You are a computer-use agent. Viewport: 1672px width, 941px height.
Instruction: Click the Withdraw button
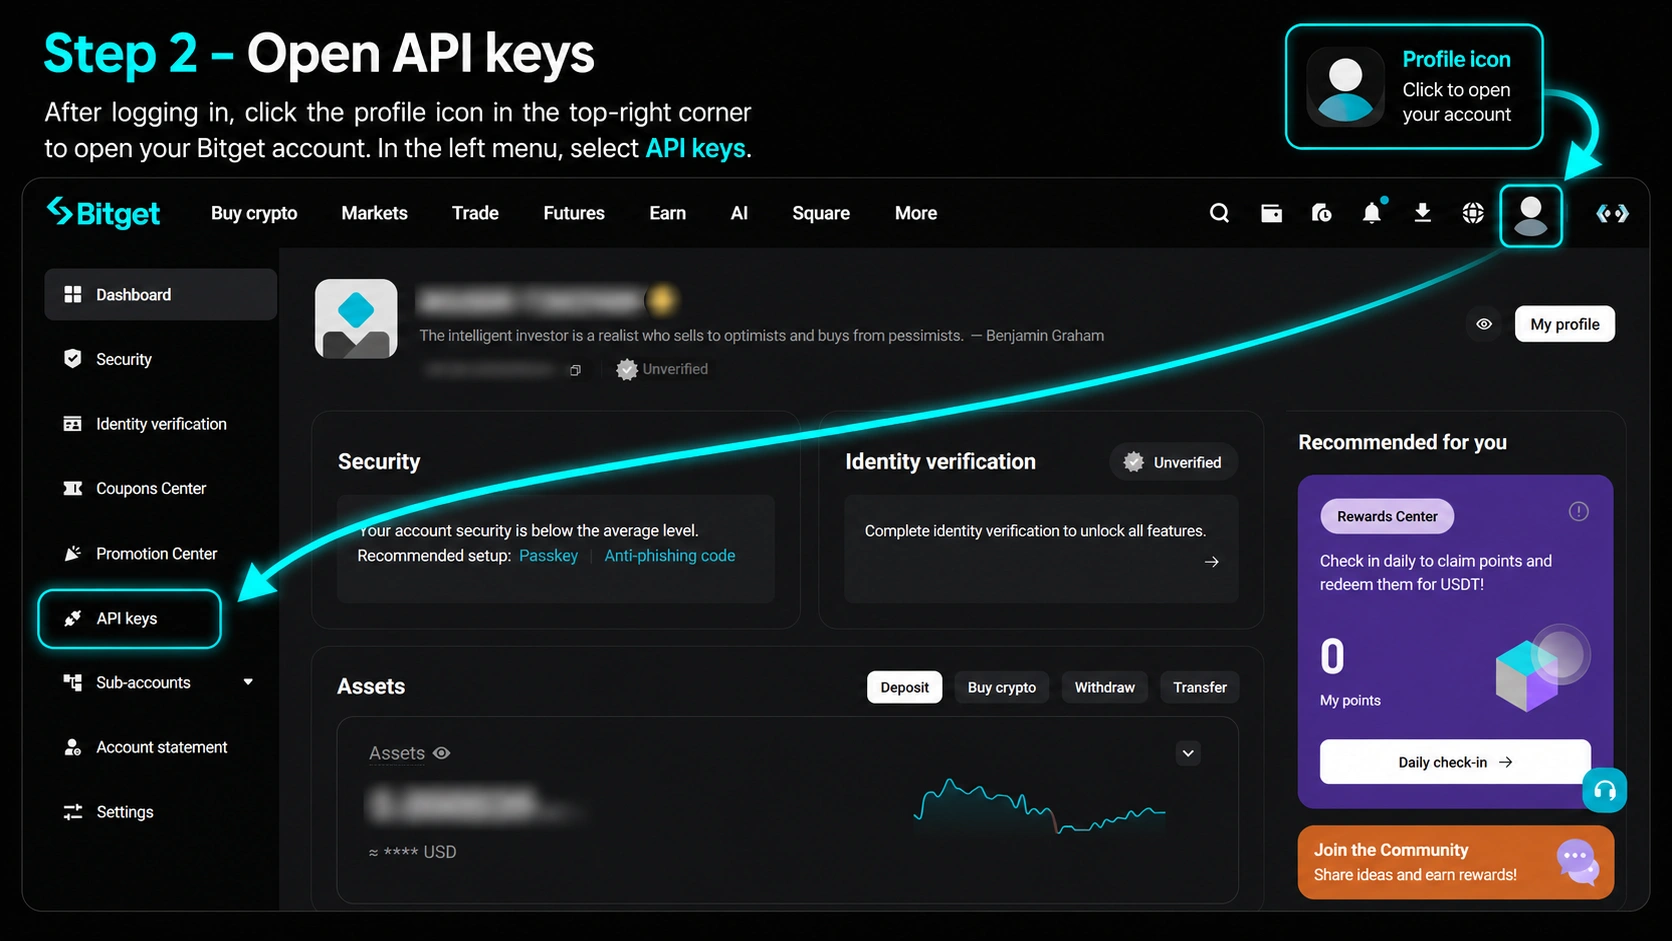pos(1104,687)
